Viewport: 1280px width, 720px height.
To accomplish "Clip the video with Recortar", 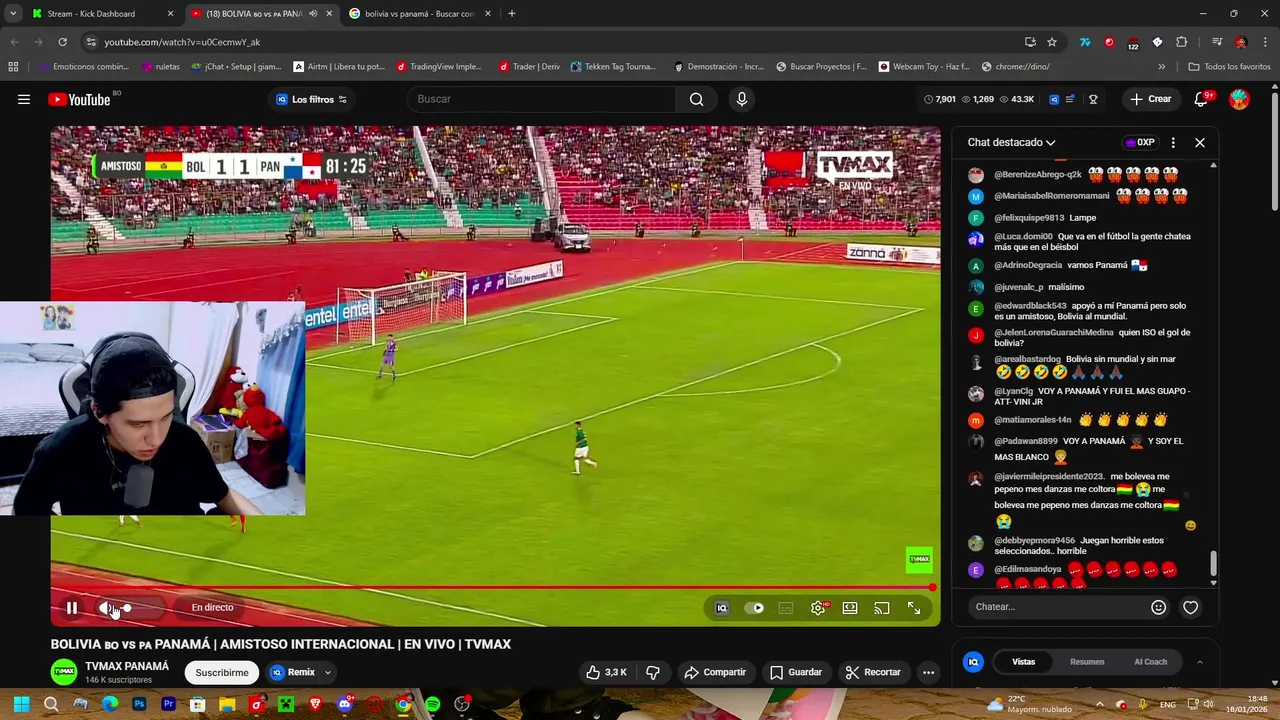I will click(873, 672).
